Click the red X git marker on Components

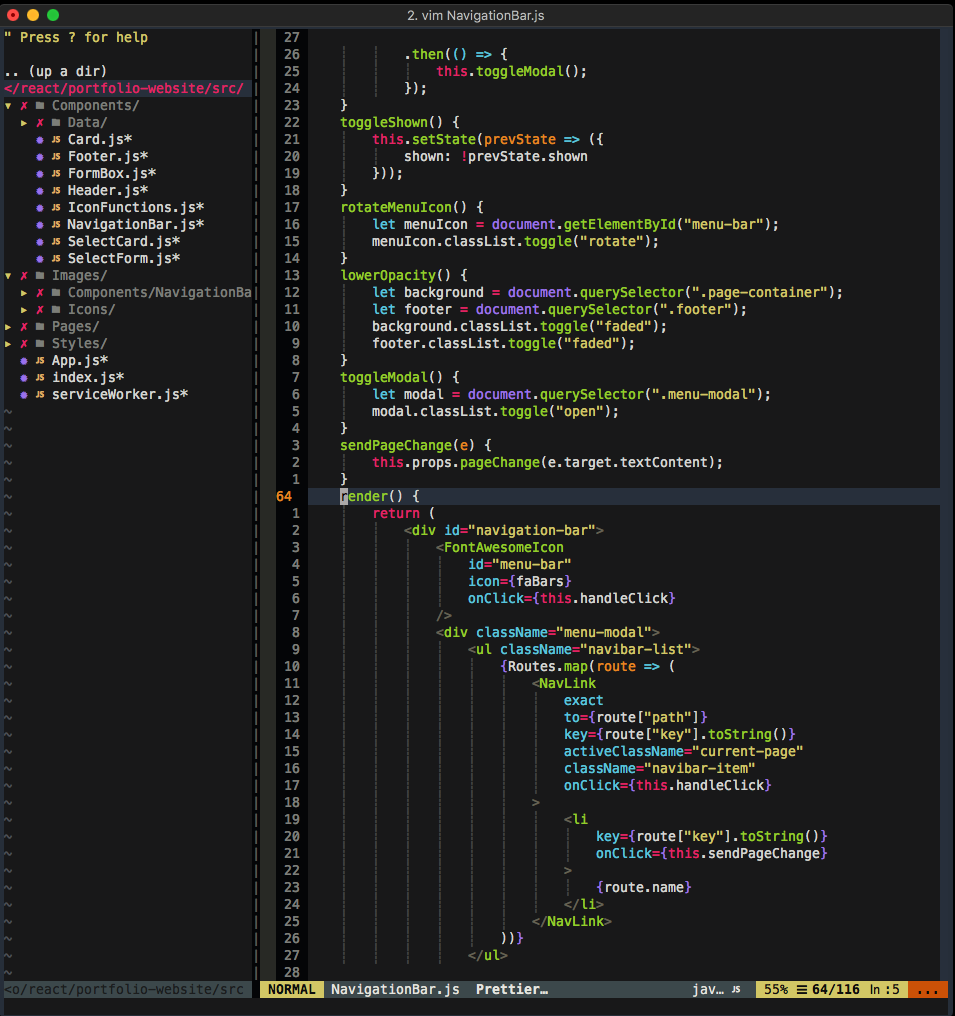(x=24, y=106)
